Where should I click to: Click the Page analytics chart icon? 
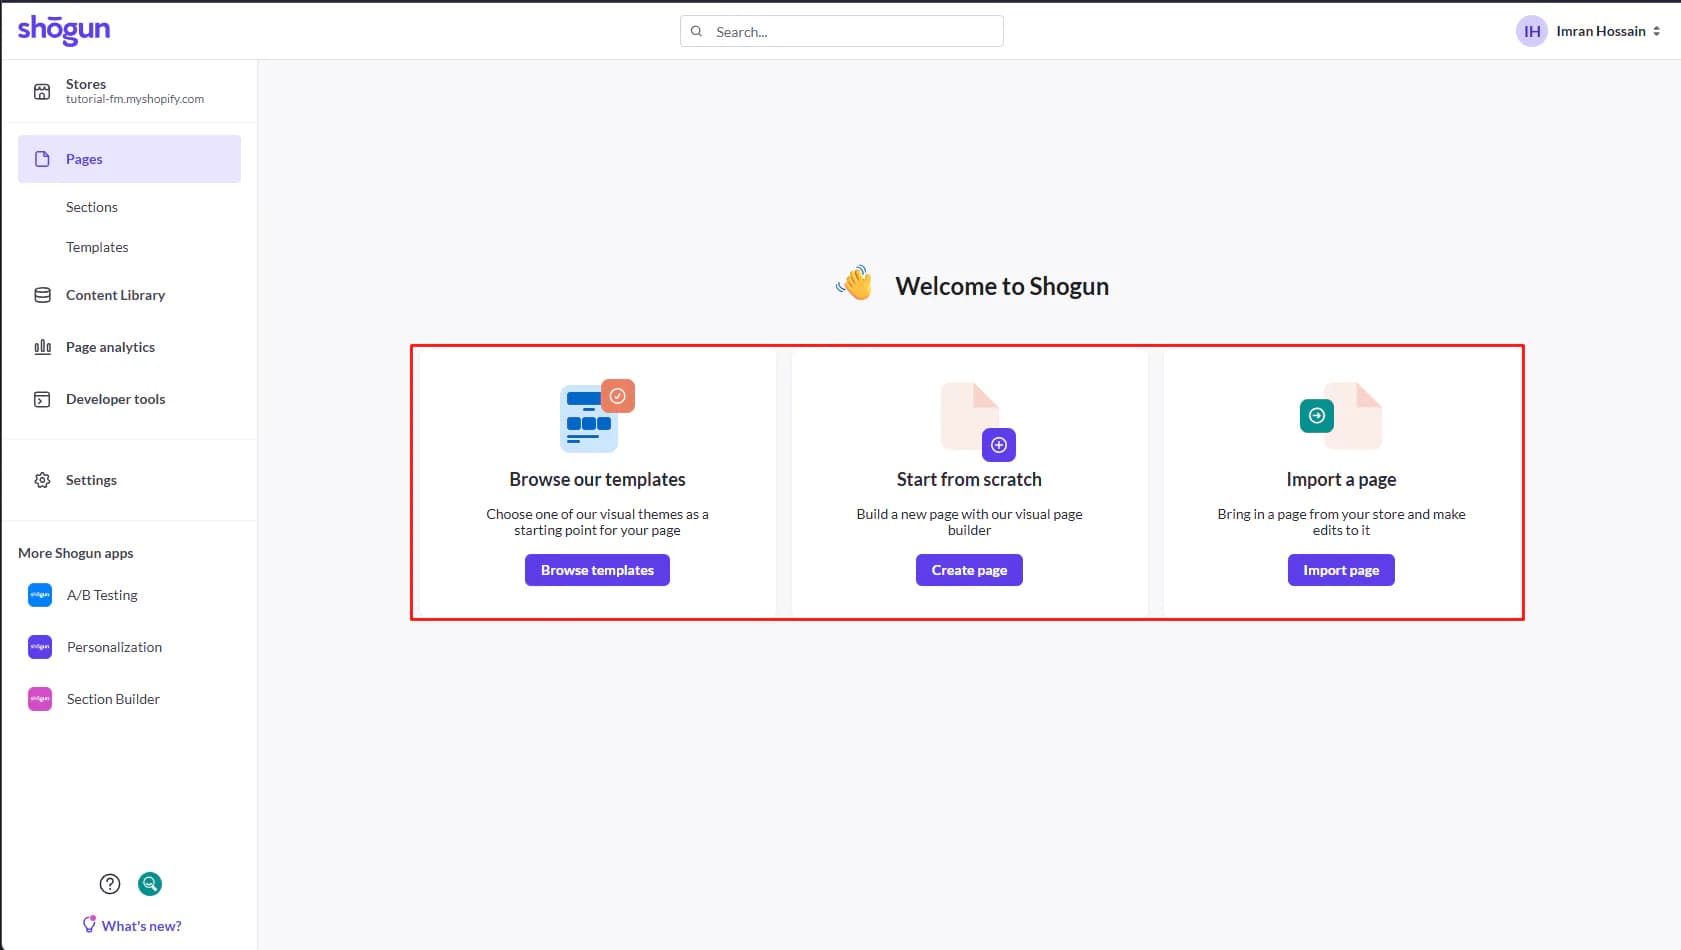[x=42, y=347]
